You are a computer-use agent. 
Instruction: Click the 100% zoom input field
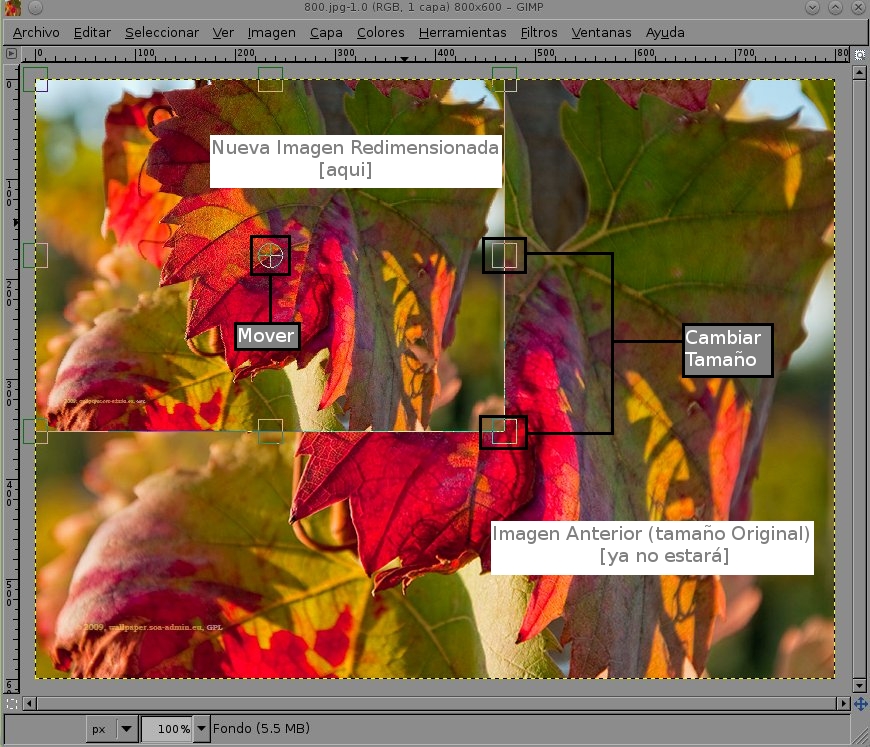(168, 729)
